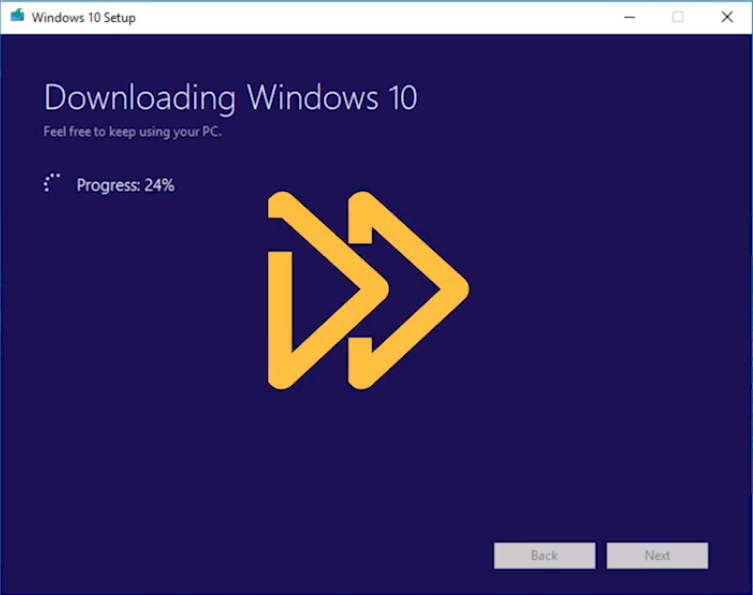This screenshot has width=753, height=595.
Task: Click the word "Setup" in the title bar
Action: (118, 18)
